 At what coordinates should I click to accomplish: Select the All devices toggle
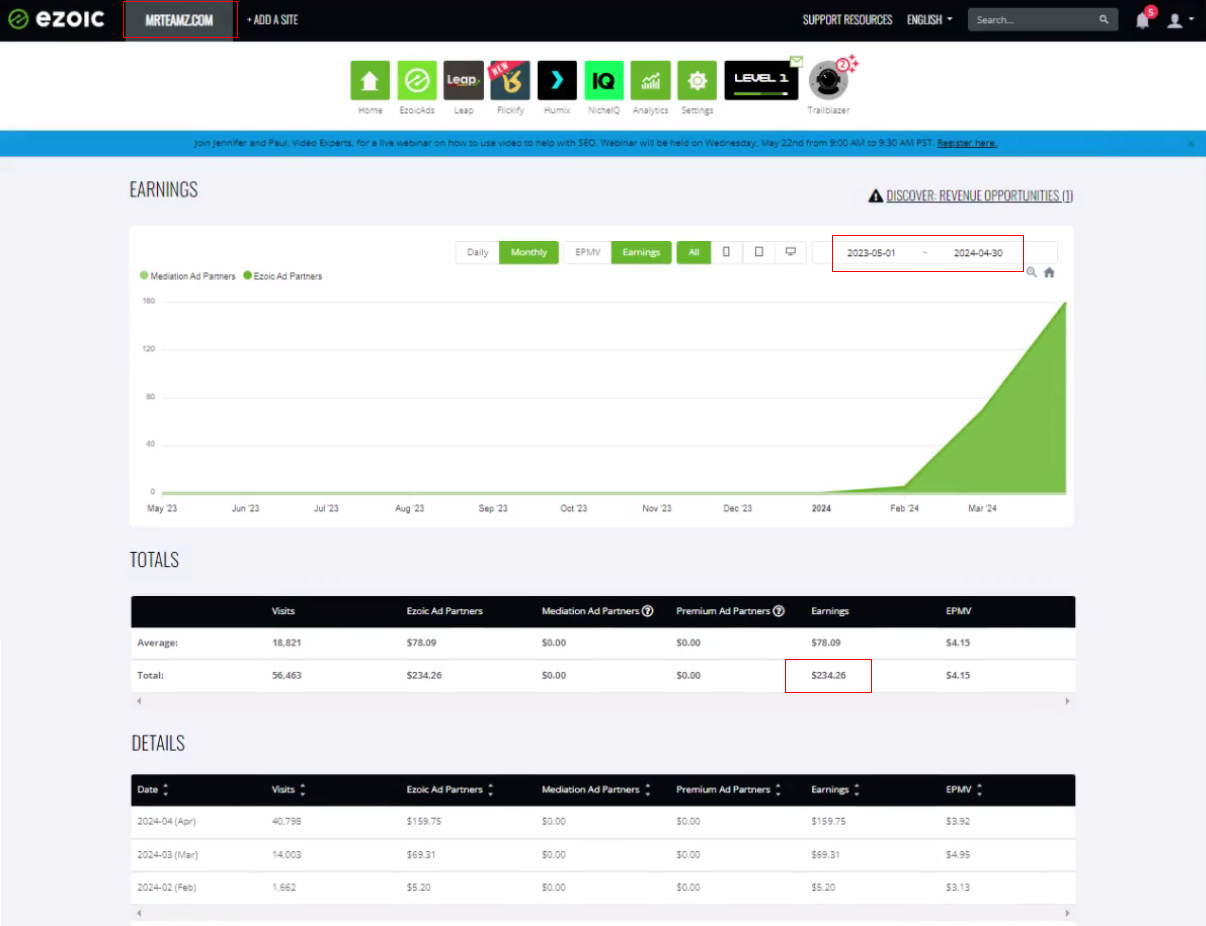pos(693,252)
